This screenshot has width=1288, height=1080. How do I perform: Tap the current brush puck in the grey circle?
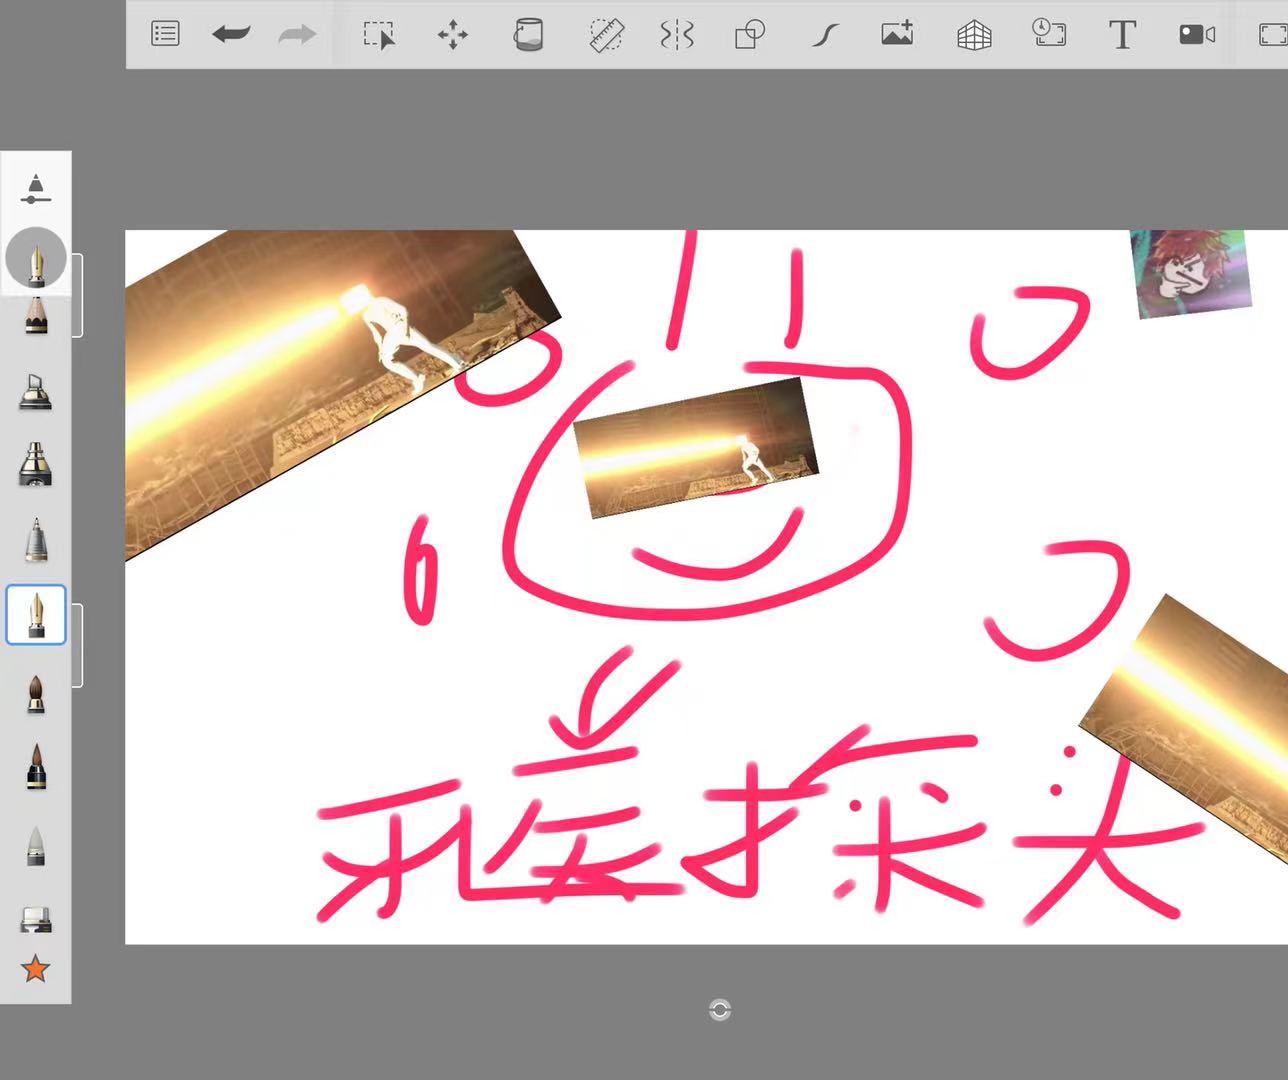click(x=36, y=259)
